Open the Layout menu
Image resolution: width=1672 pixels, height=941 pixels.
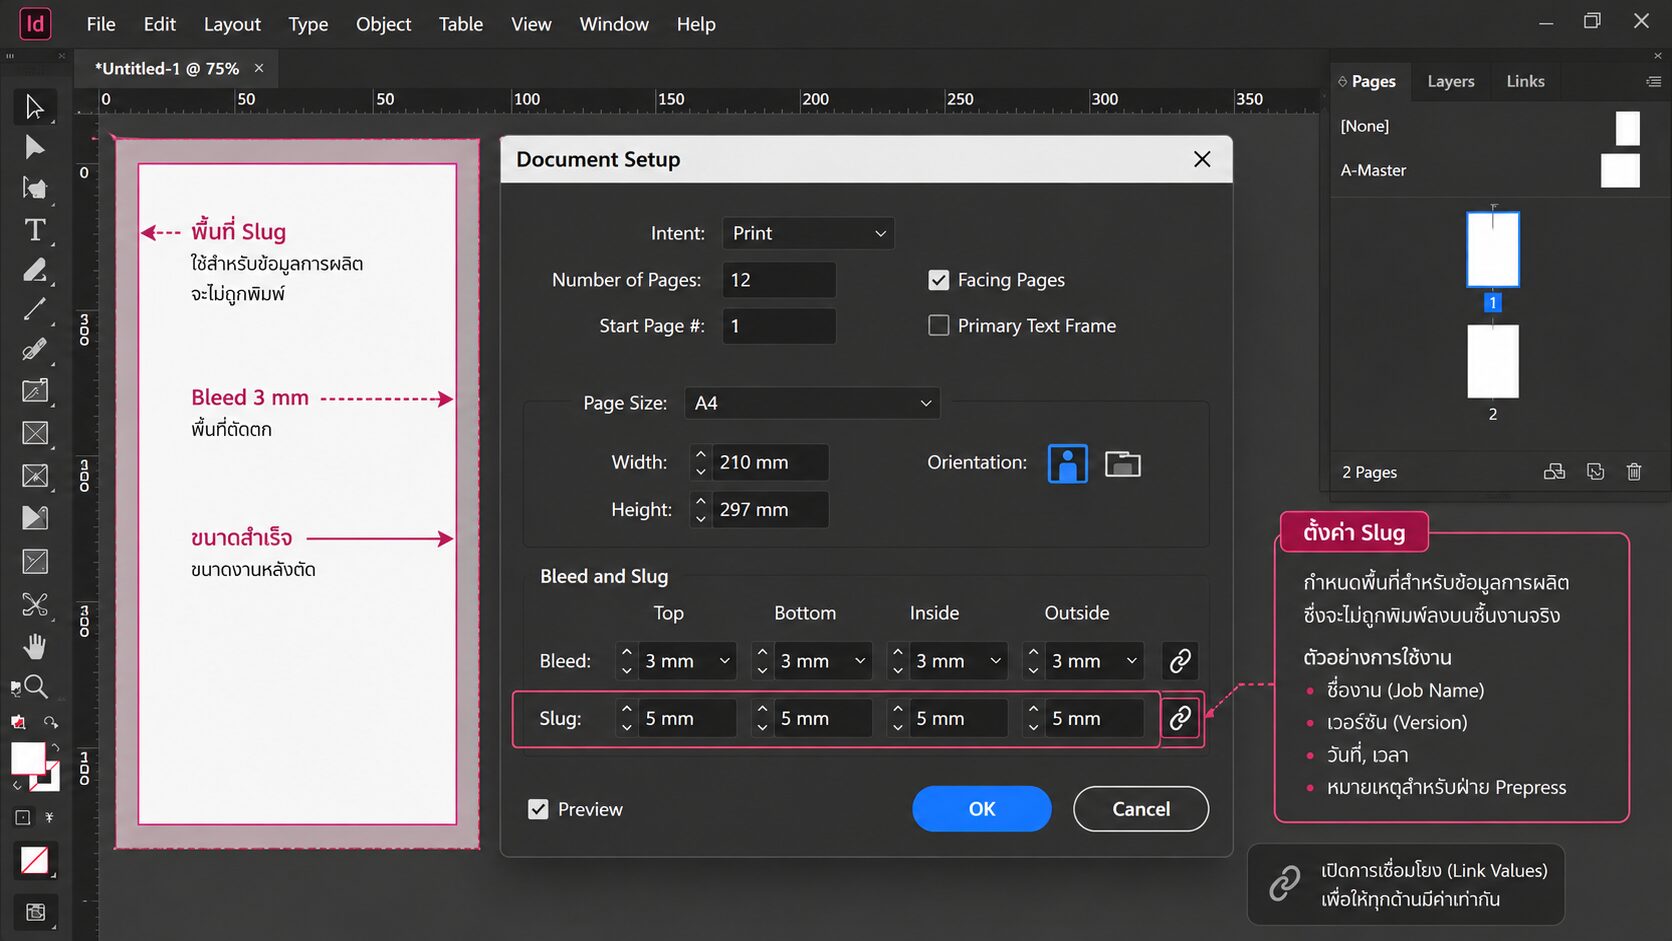pos(232,24)
